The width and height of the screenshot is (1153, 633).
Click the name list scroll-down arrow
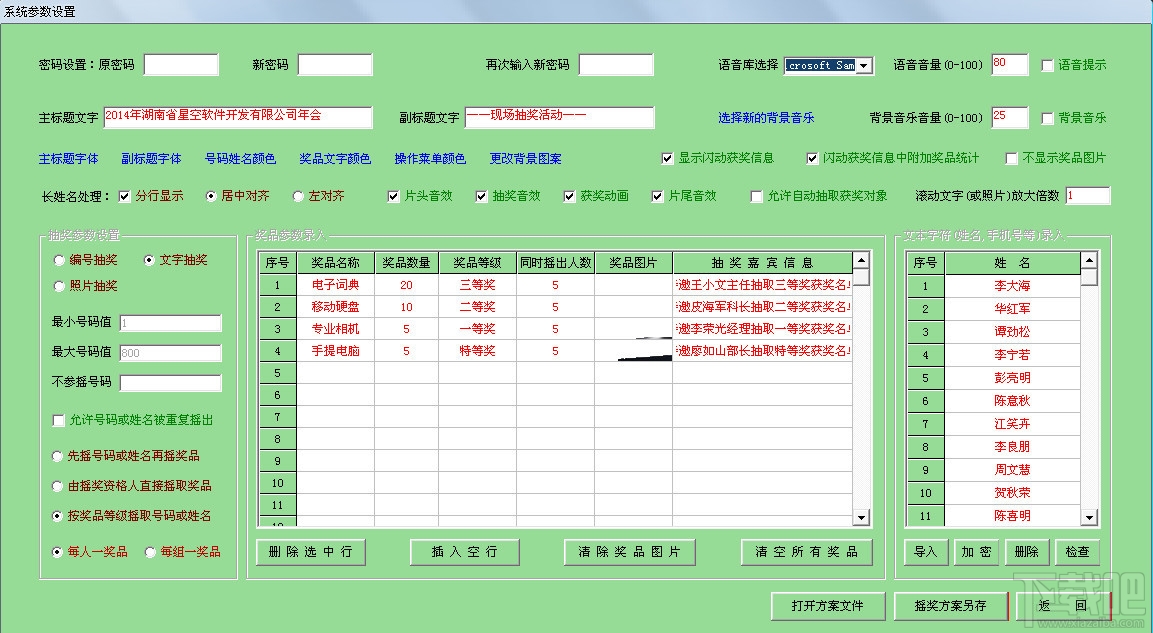(x=1089, y=518)
